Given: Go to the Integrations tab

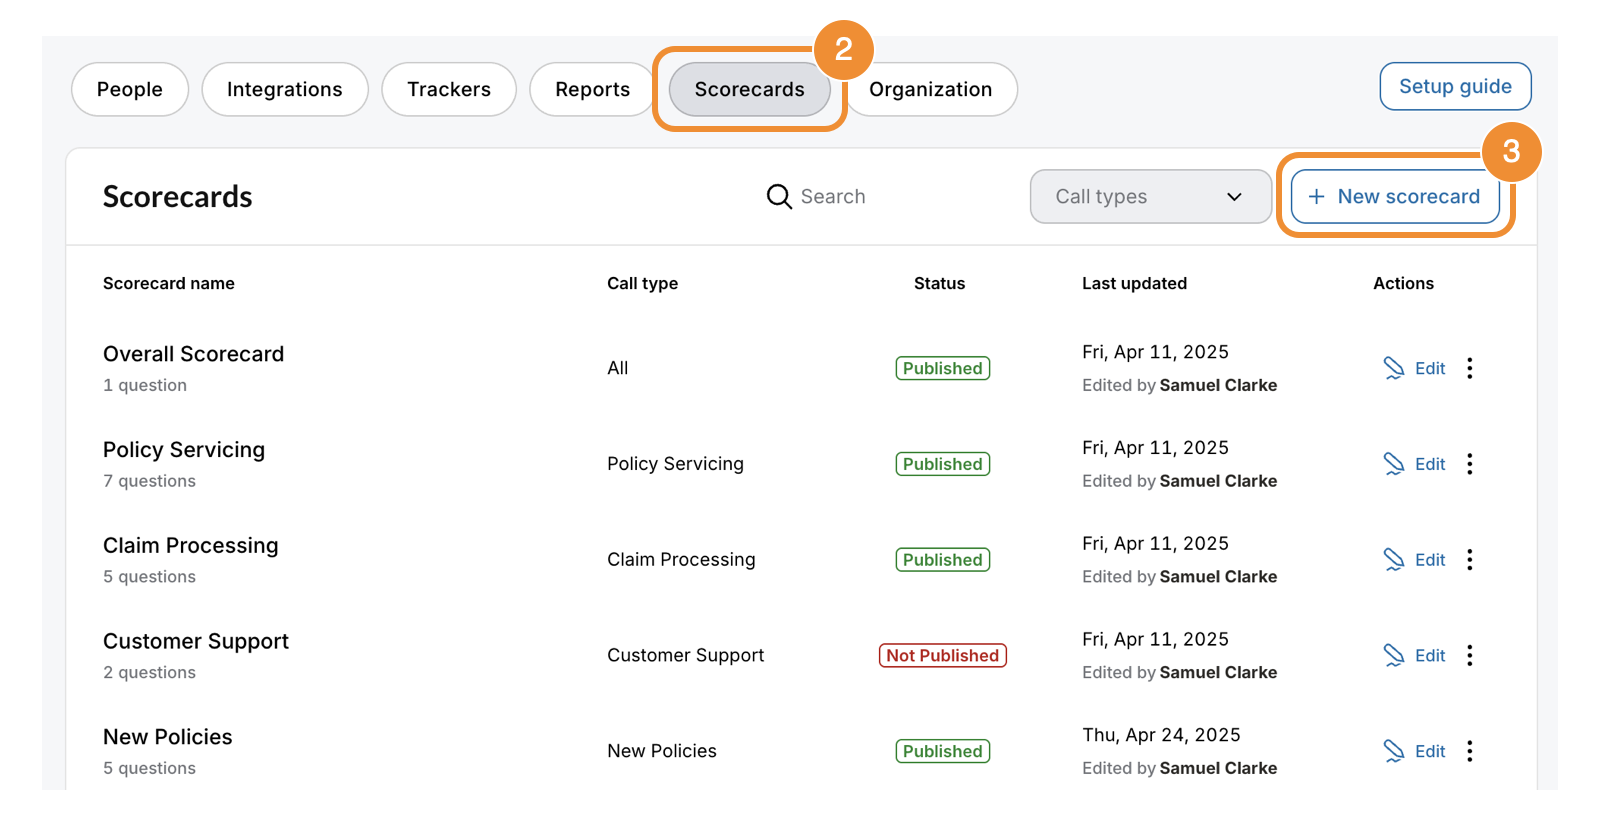Looking at the screenshot, I should pos(285,90).
